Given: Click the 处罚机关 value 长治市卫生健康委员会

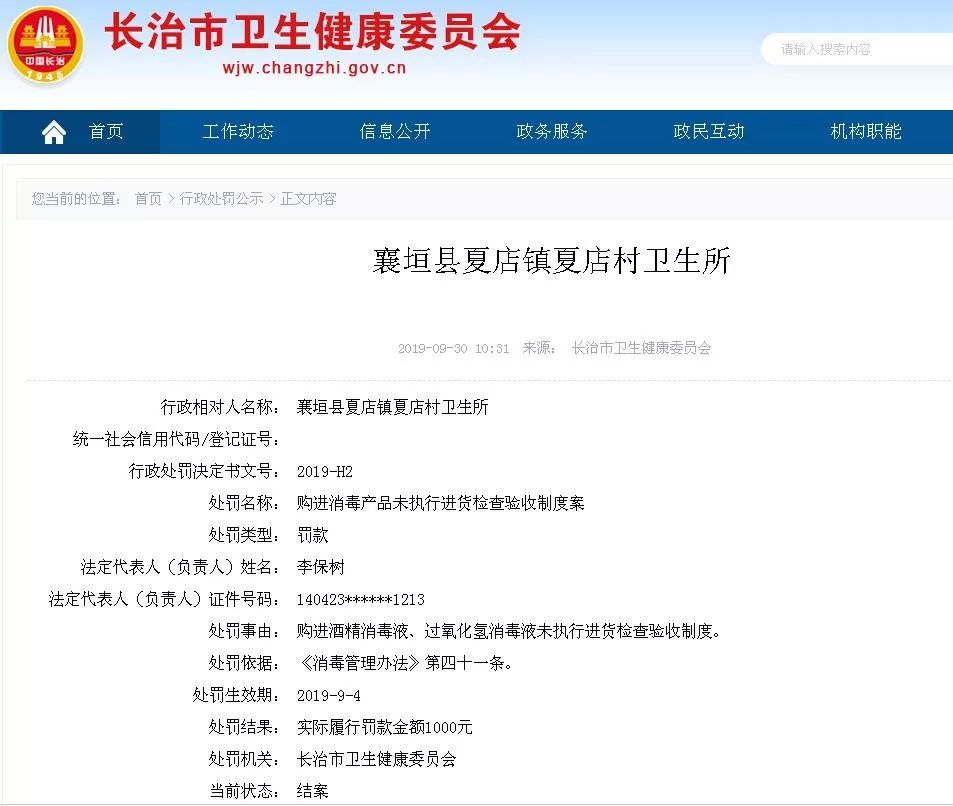Looking at the screenshot, I should tap(376, 759).
